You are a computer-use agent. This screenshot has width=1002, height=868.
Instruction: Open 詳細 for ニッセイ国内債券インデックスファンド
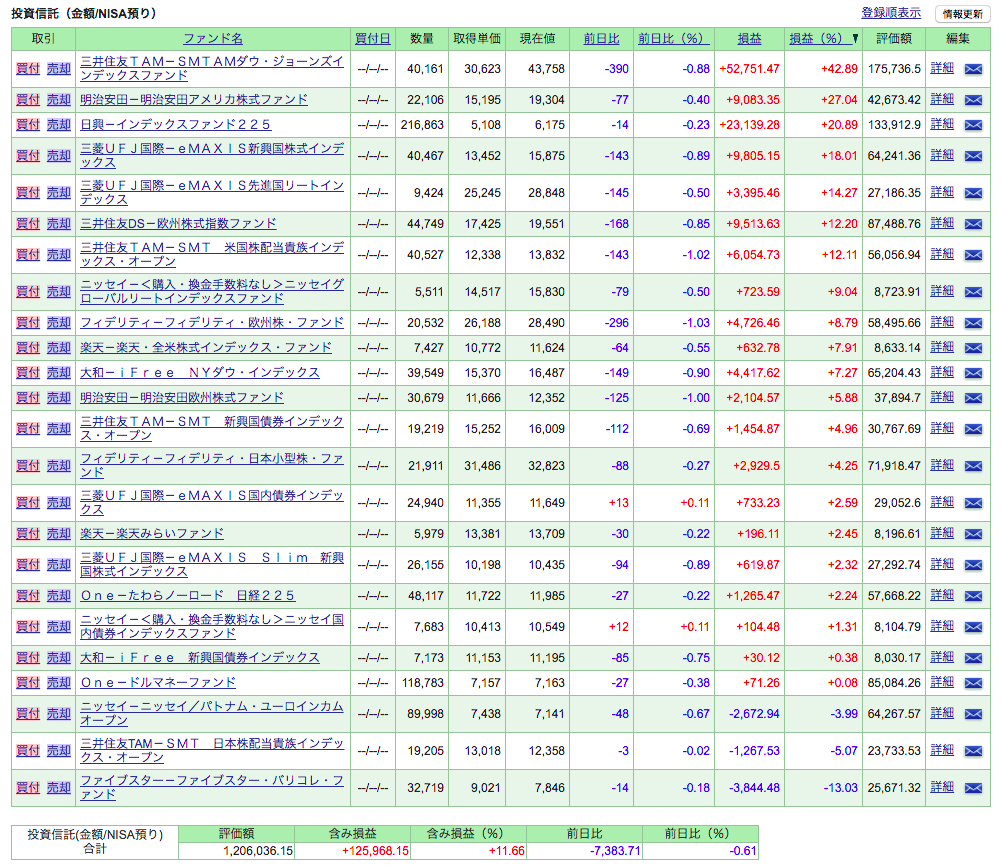[942, 626]
